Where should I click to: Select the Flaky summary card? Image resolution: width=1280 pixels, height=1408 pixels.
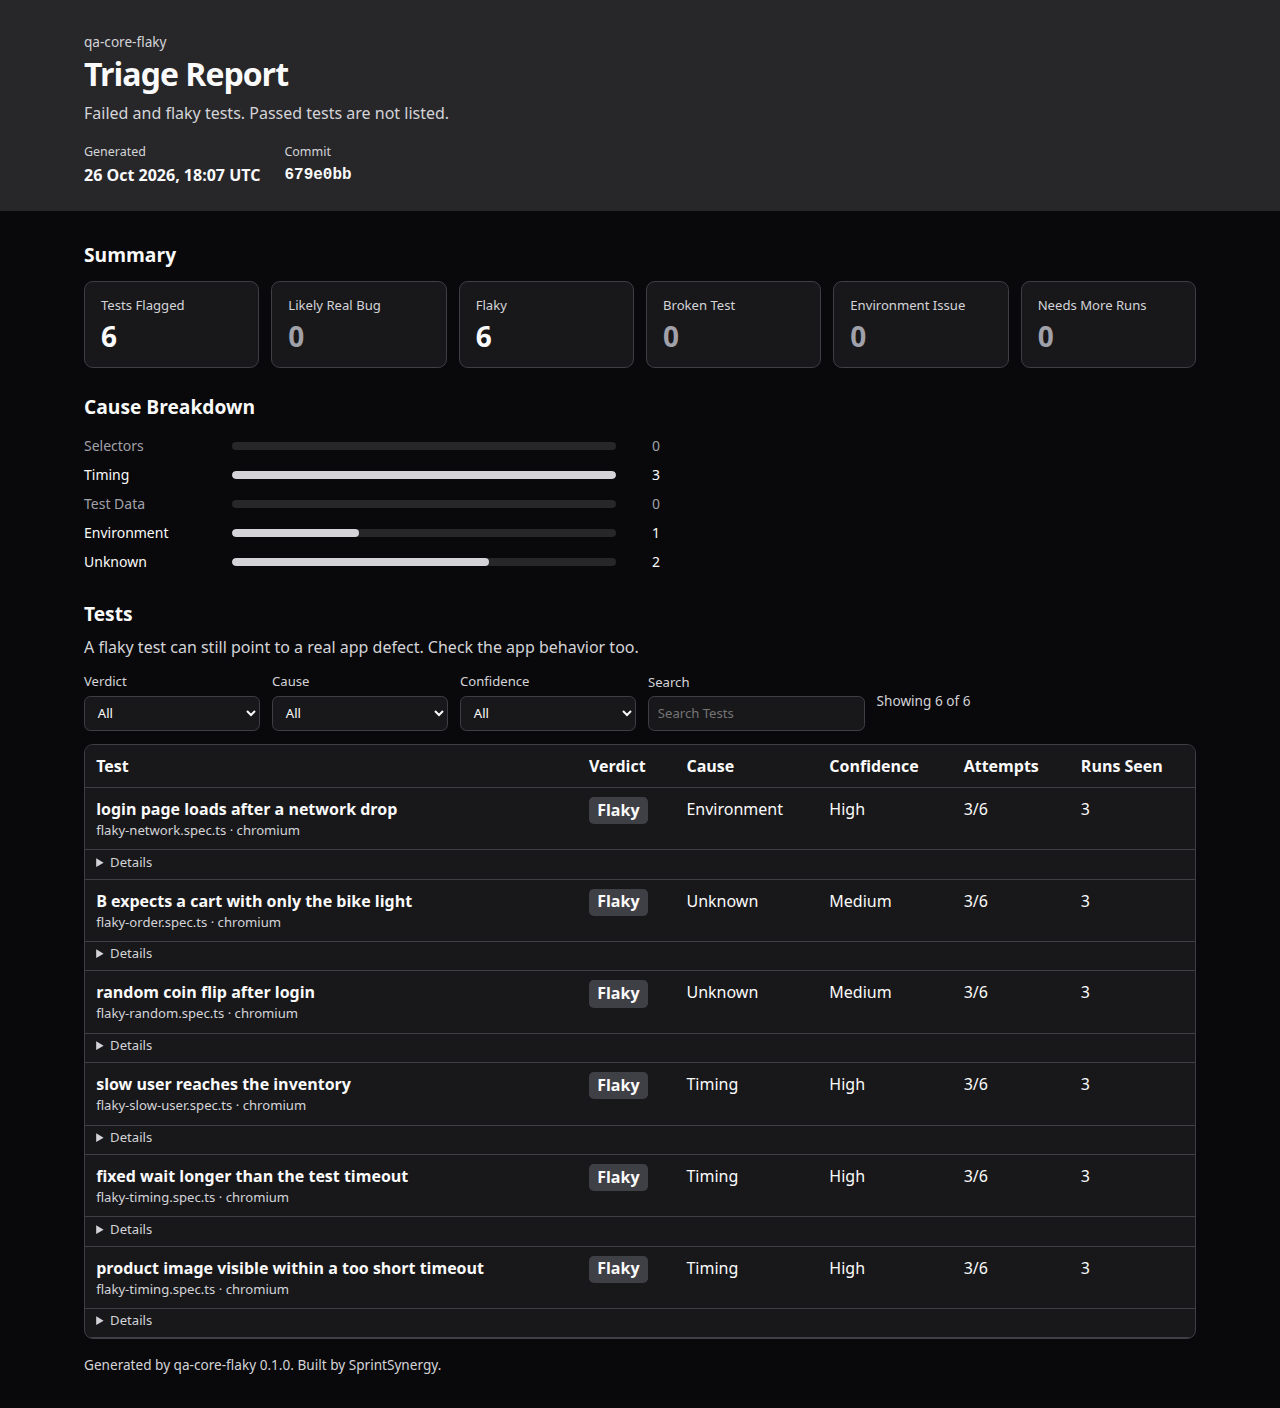point(546,324)
